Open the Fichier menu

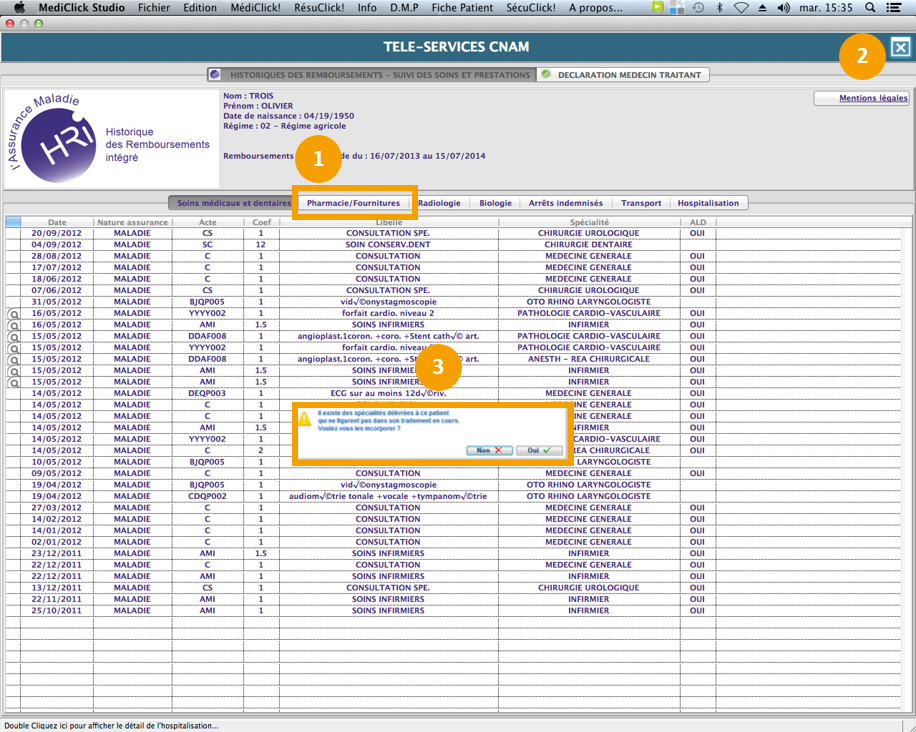154,8
